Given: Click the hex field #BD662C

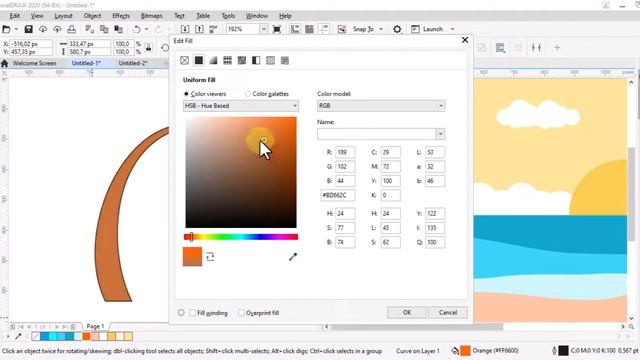Looking at the screenshot, I should (338, 195).
